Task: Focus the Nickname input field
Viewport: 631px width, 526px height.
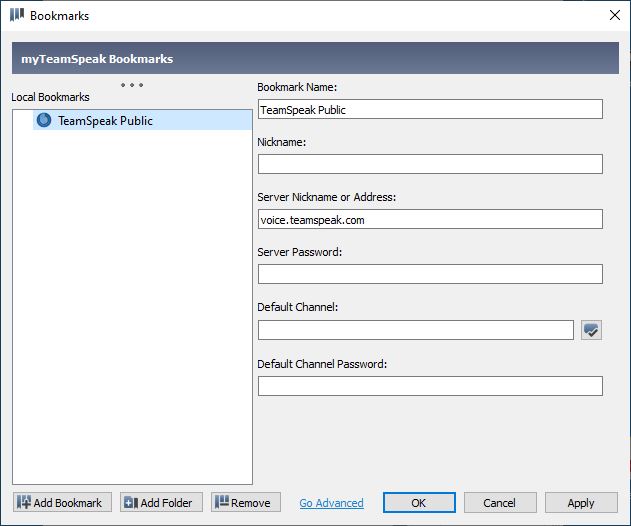Action: click(430, 164)
